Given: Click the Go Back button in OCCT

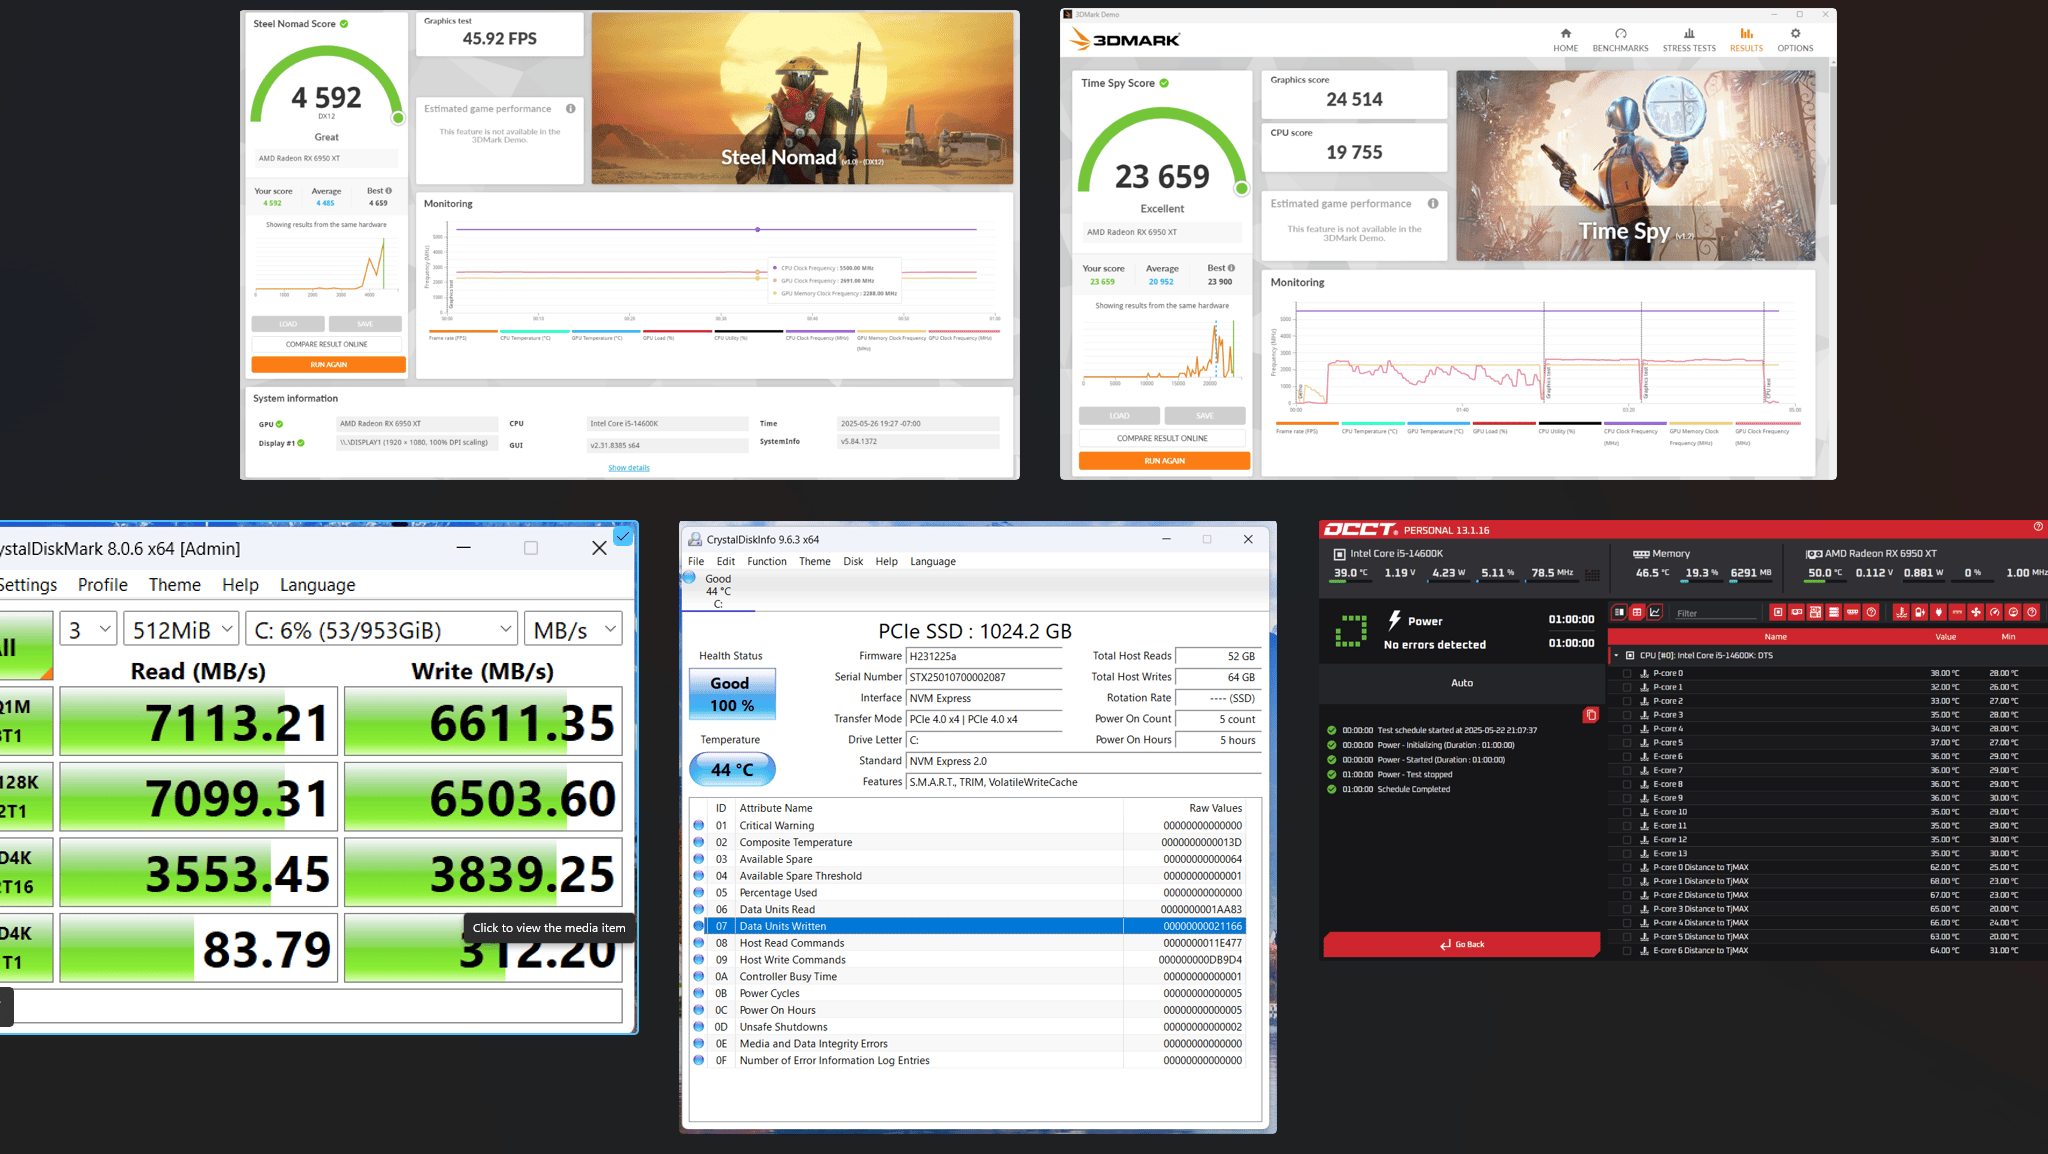Looking at the screenshot, I should [x=1462, y=944].
